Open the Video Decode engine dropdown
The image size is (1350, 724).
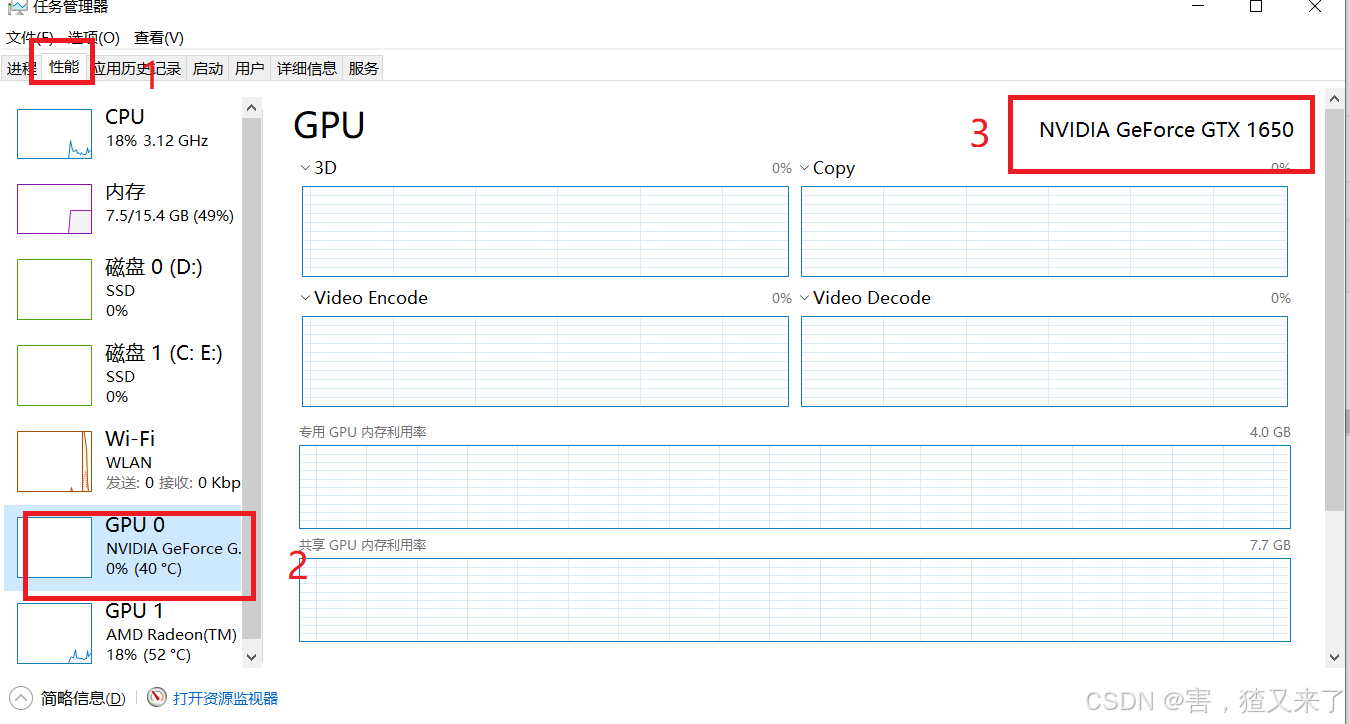(805, 298)
